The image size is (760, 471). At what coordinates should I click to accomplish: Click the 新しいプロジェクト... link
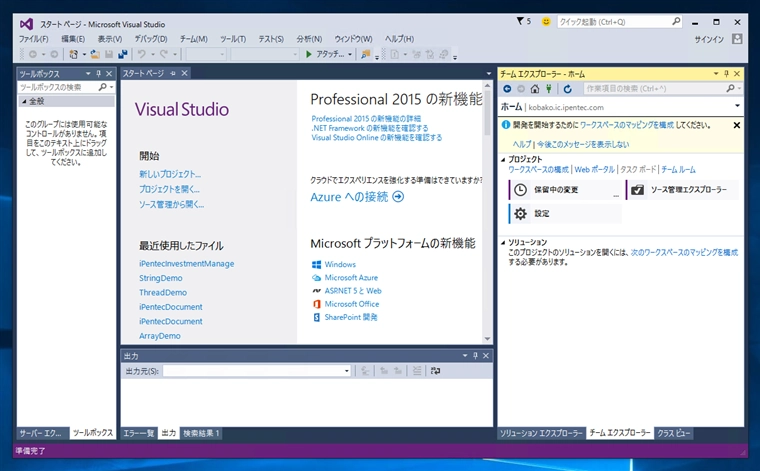(x=170, y=174)
